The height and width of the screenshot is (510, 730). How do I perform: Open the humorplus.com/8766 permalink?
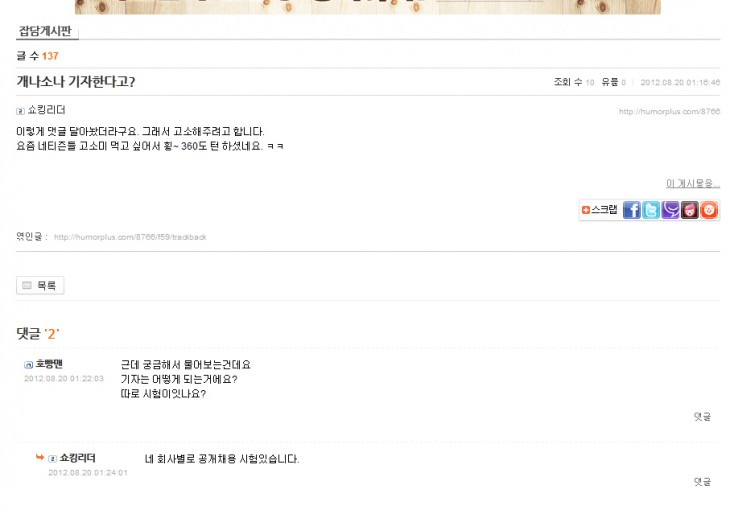point(669,111)
